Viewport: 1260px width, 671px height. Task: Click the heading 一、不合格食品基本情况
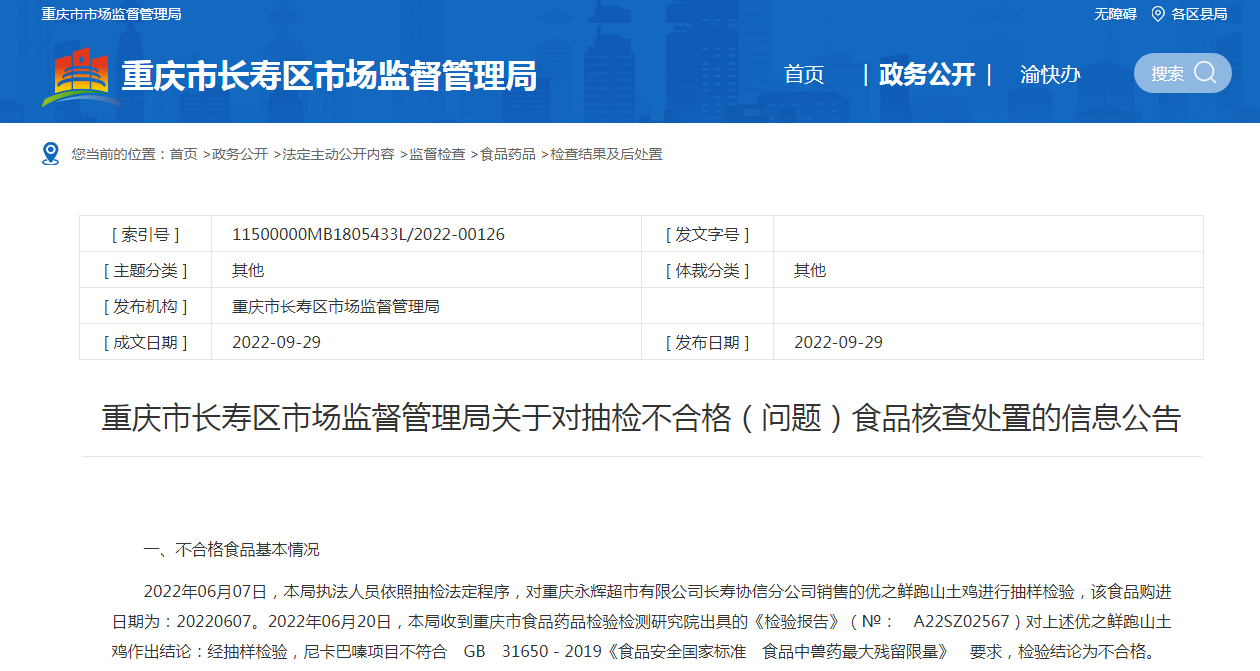click(x=232, y=550)
